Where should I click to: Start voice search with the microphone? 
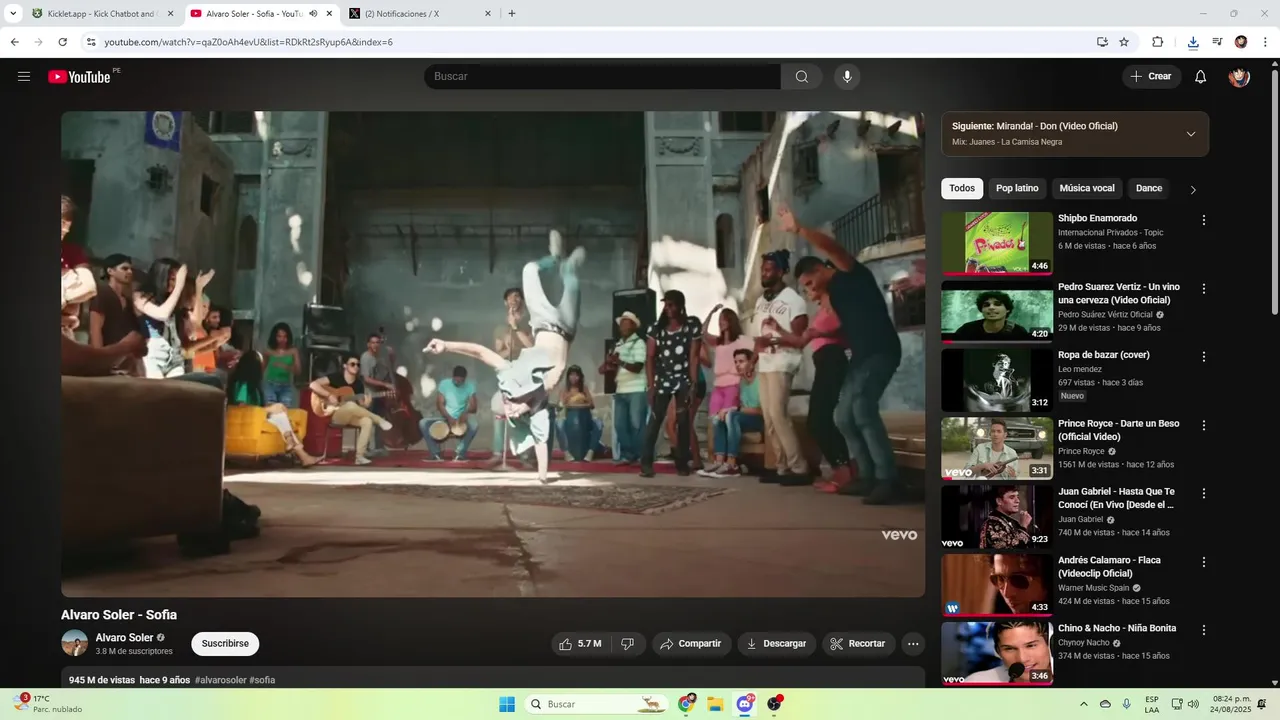tap(847, 77)
